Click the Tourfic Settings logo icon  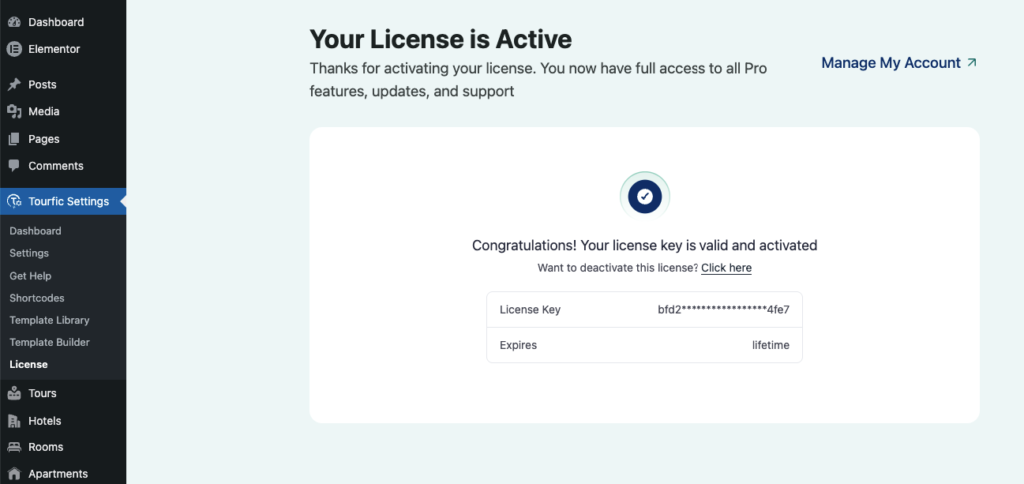(x=14, y=201)
